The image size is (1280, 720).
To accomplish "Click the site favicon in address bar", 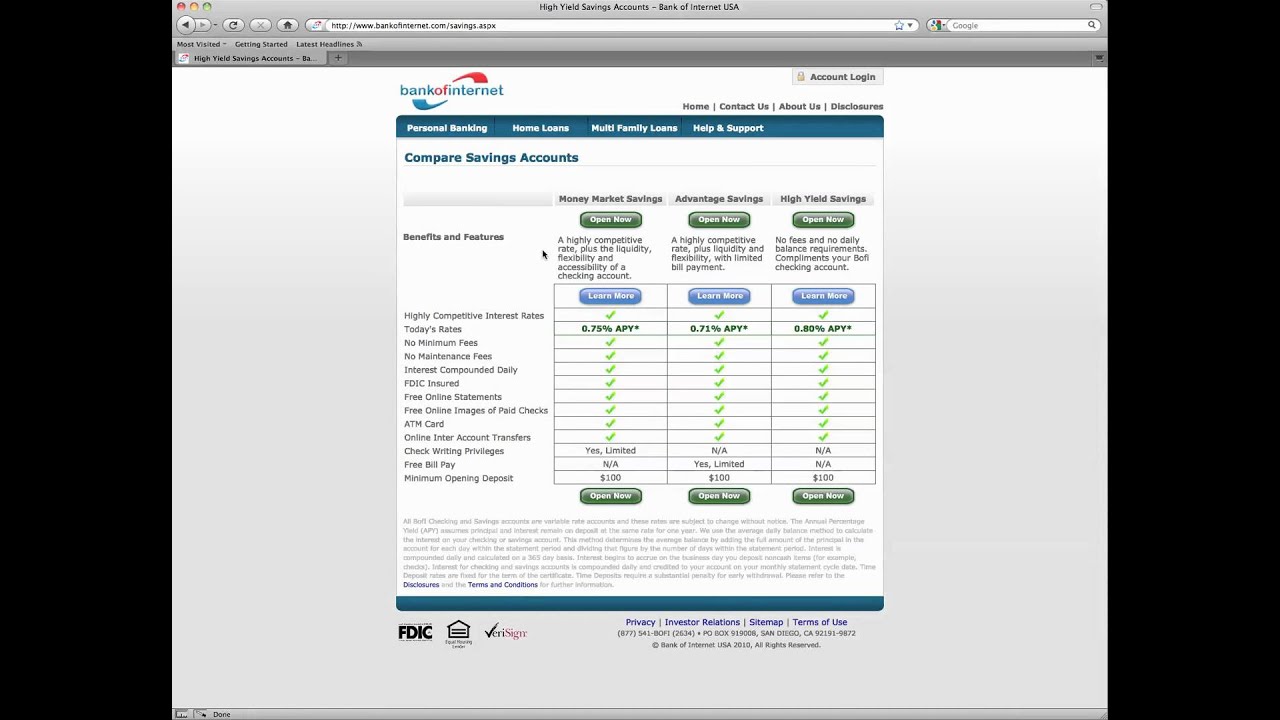I will [317, 25].
